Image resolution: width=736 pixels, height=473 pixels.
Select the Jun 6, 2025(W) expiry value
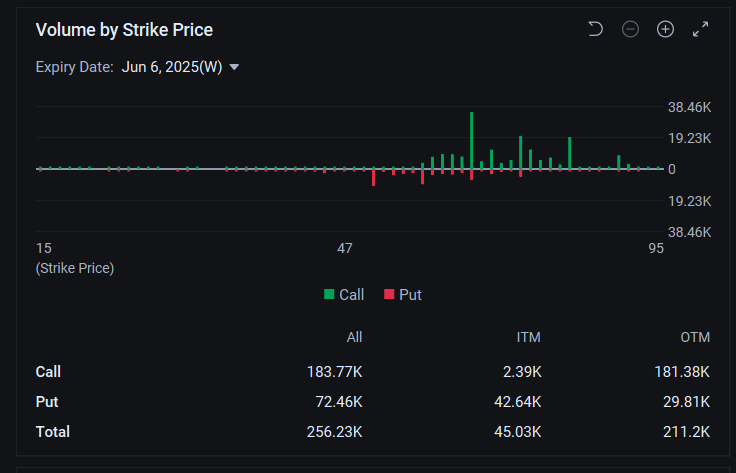pos(172,67)
